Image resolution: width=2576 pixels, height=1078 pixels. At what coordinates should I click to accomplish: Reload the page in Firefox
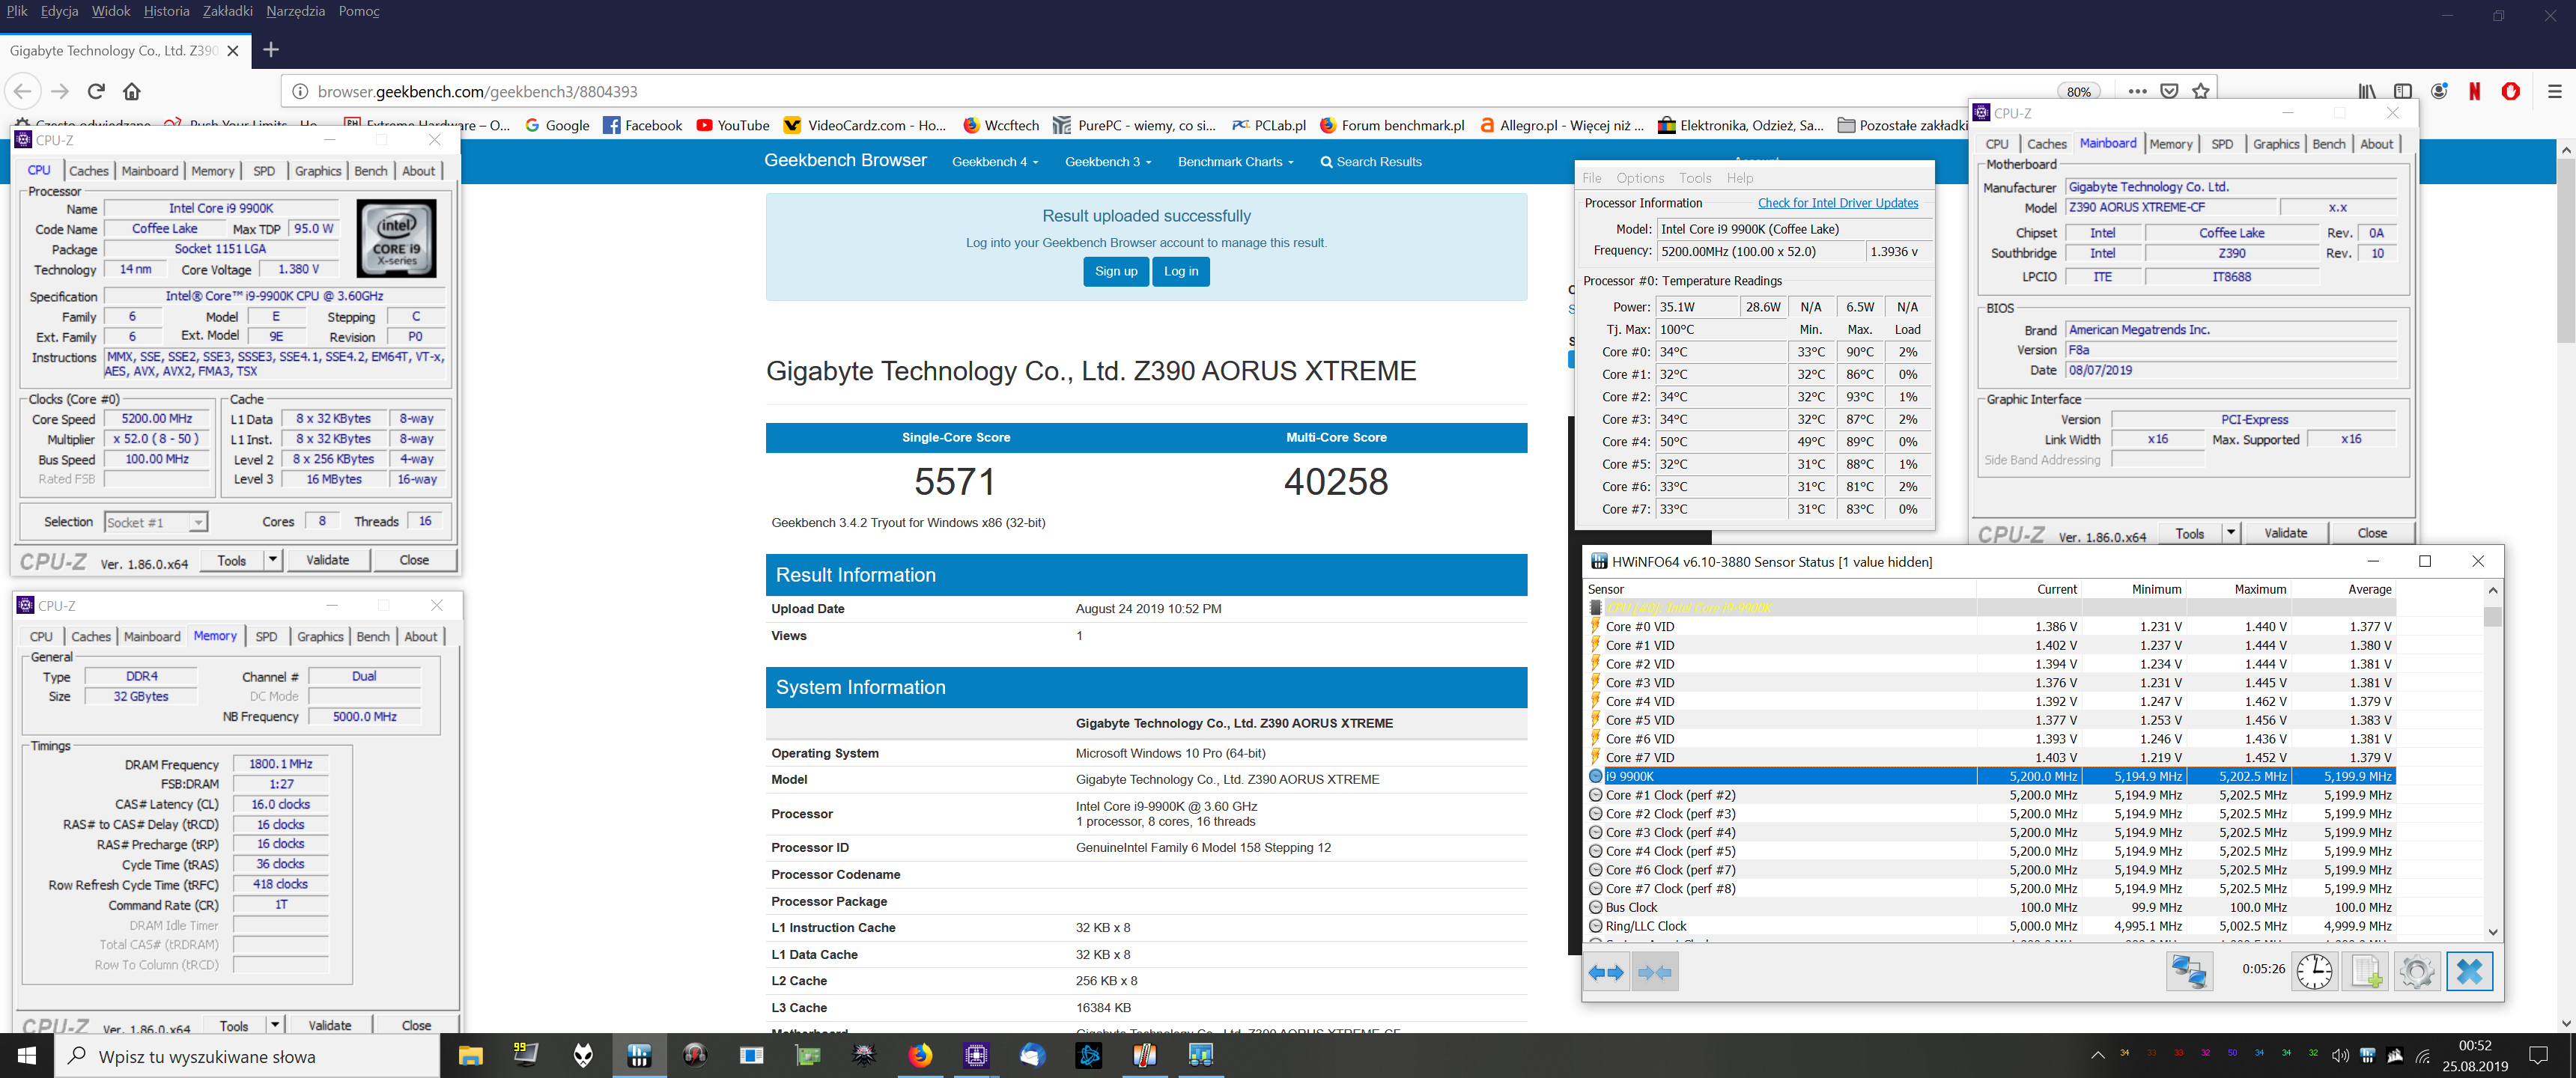[96, 91]
